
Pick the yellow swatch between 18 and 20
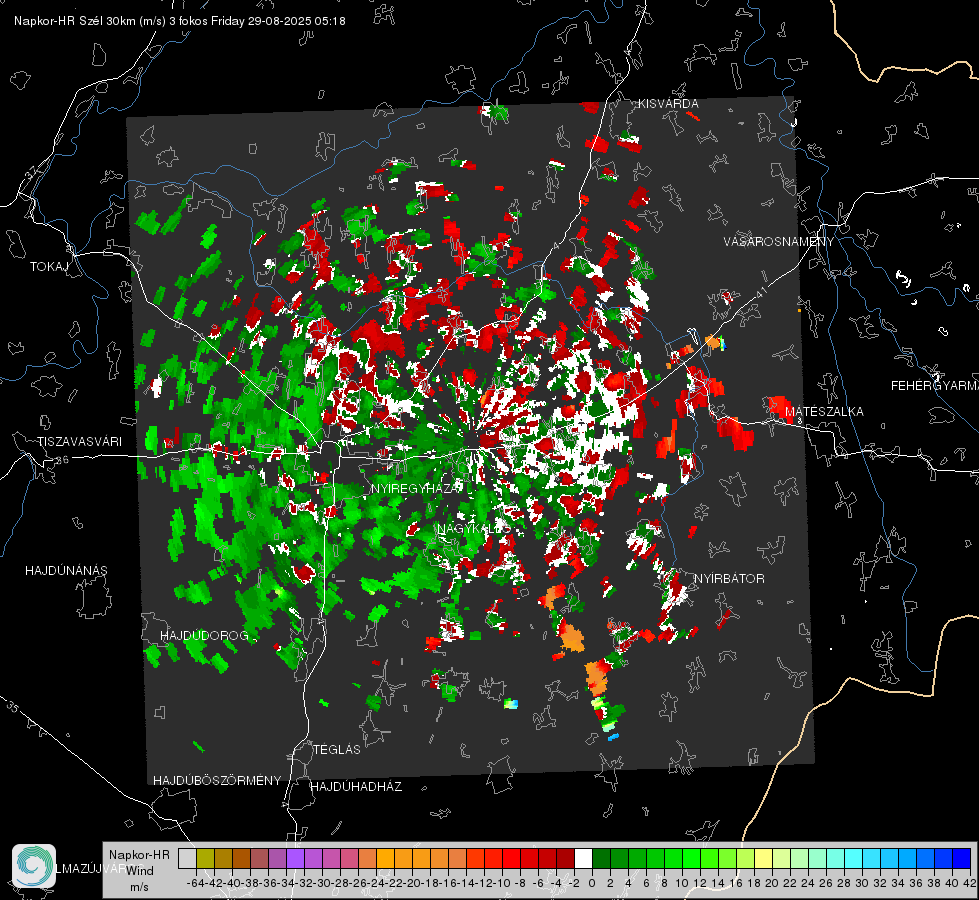pos(764,858)
